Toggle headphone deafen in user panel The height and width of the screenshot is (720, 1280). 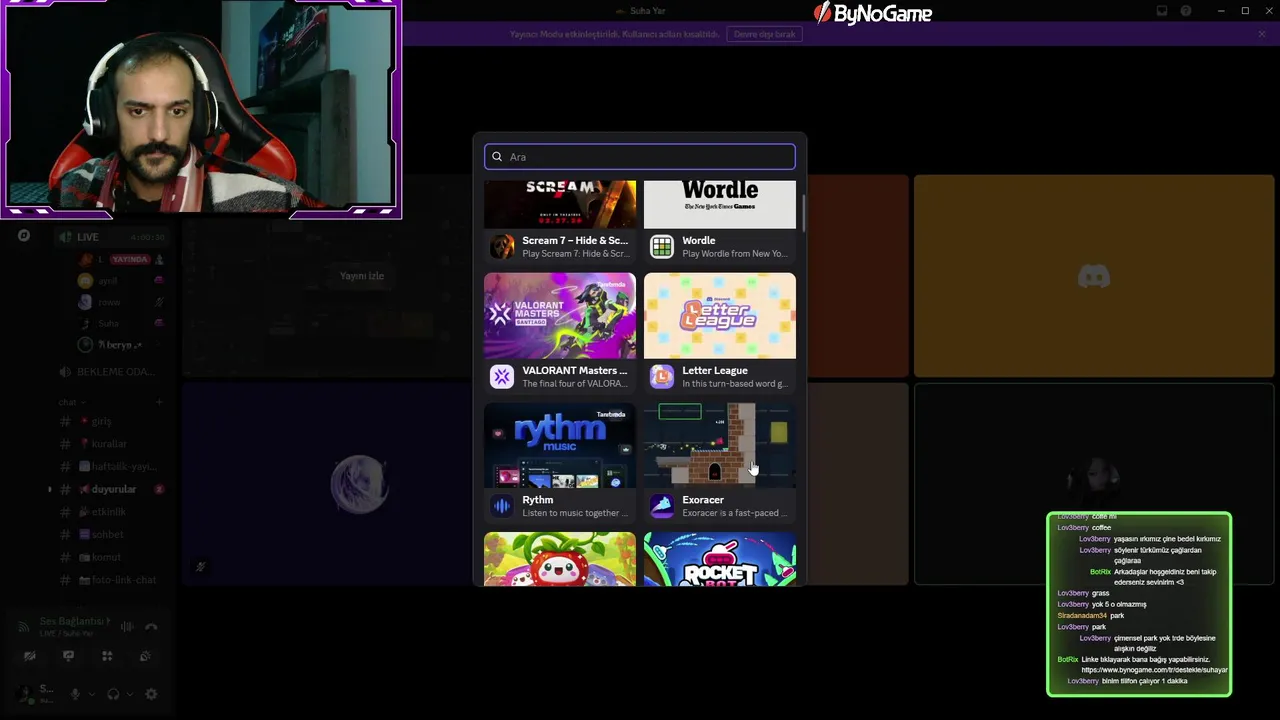coord(113,694)
